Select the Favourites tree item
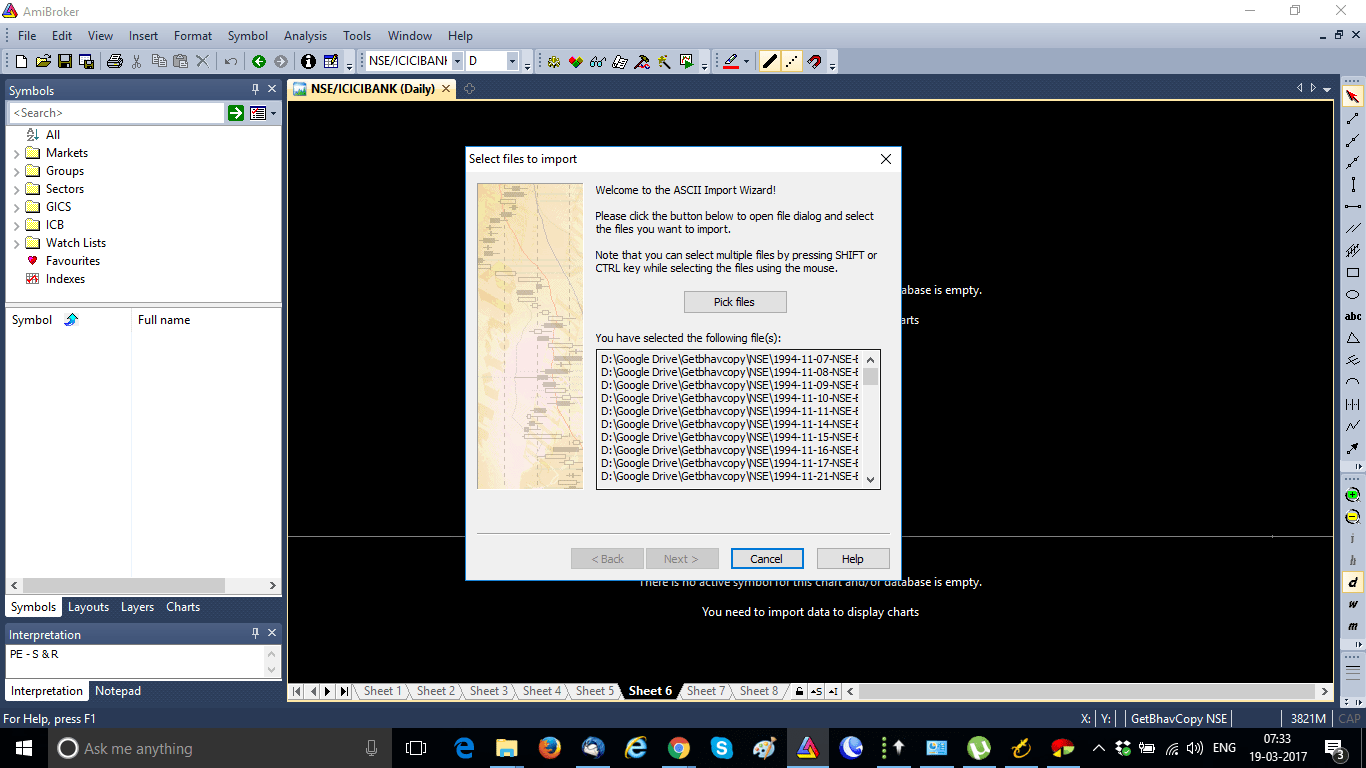The image size is (1366, 768). pyautogui.click(x=73, y=261)
